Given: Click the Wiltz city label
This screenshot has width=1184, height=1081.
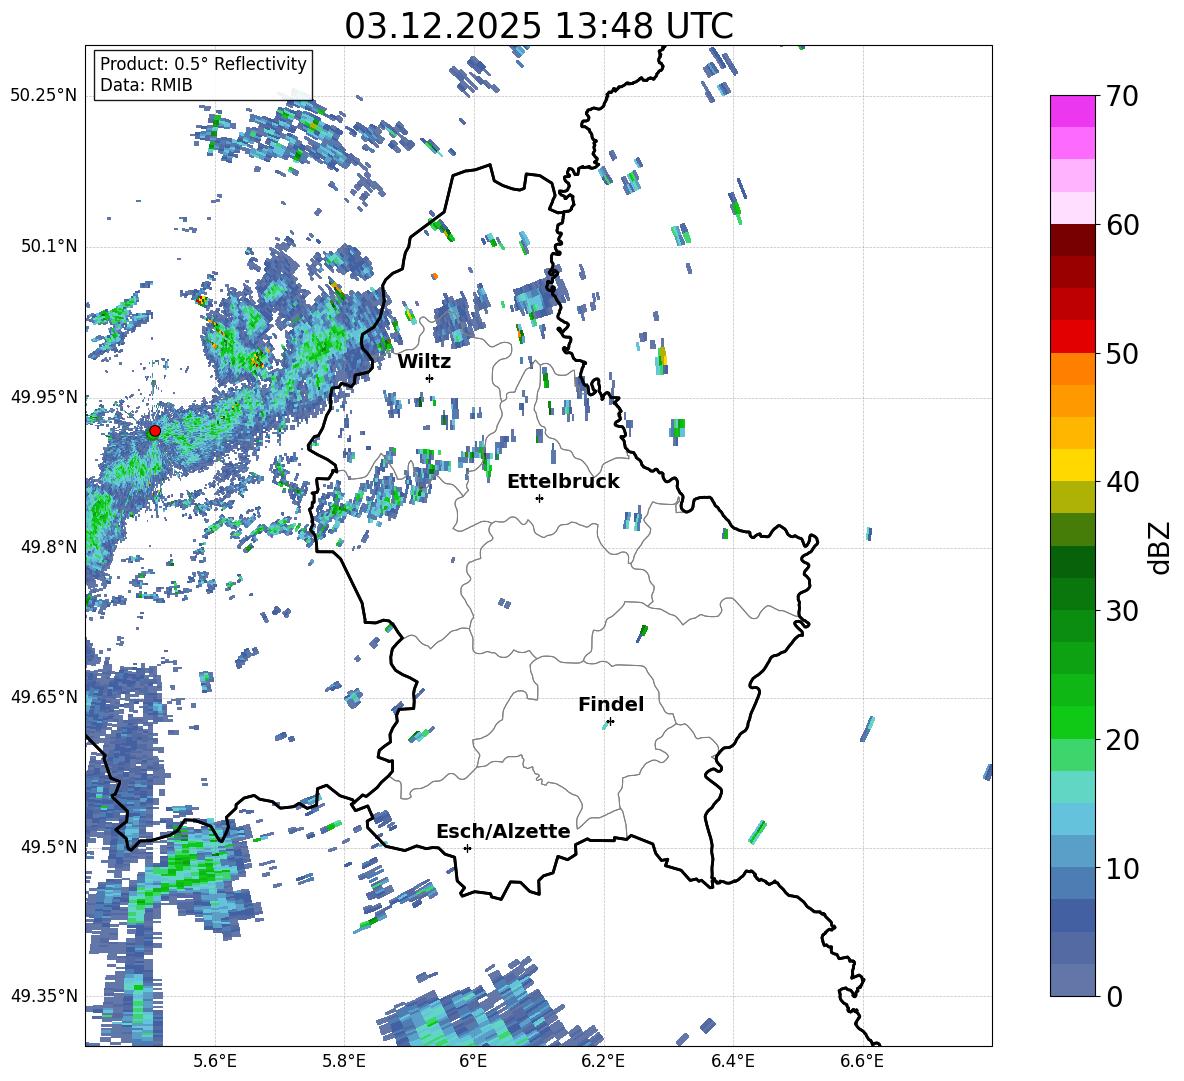Looking at the screenshot, I should pyautogui.click(x=424, y=362).
